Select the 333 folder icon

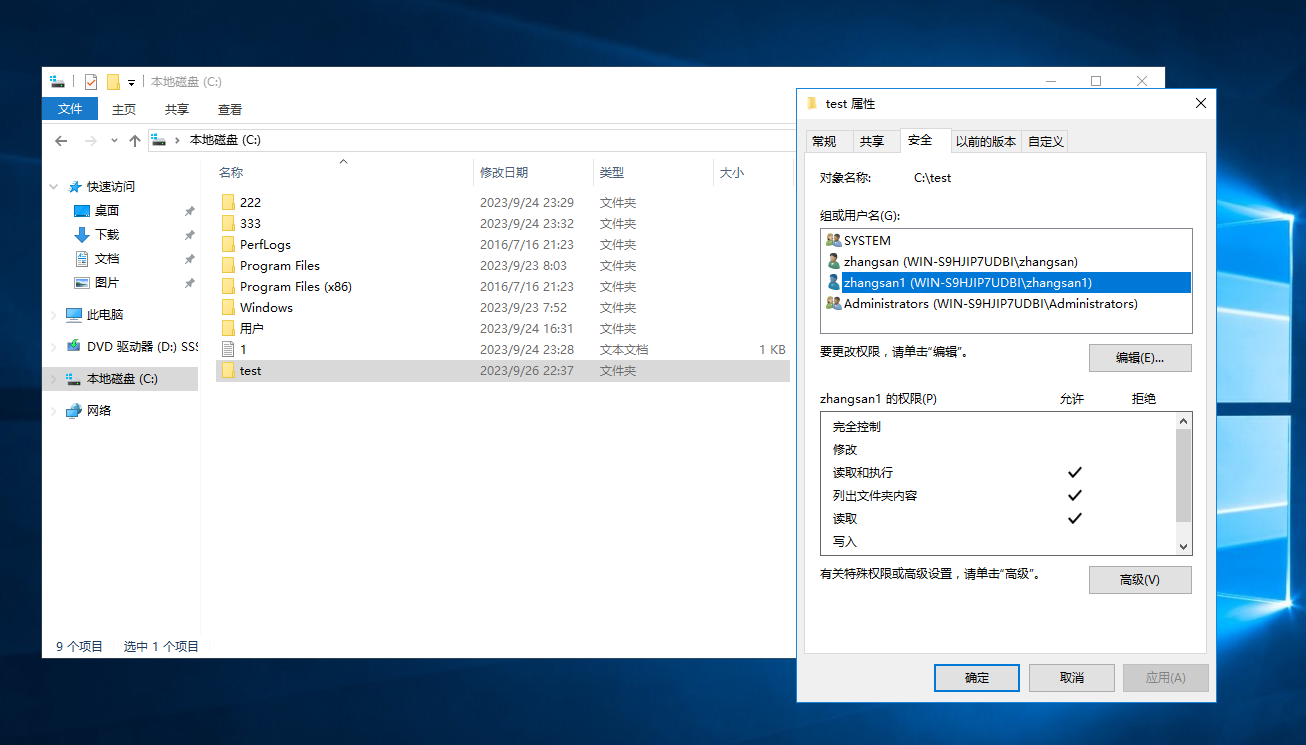coord(228,223)
